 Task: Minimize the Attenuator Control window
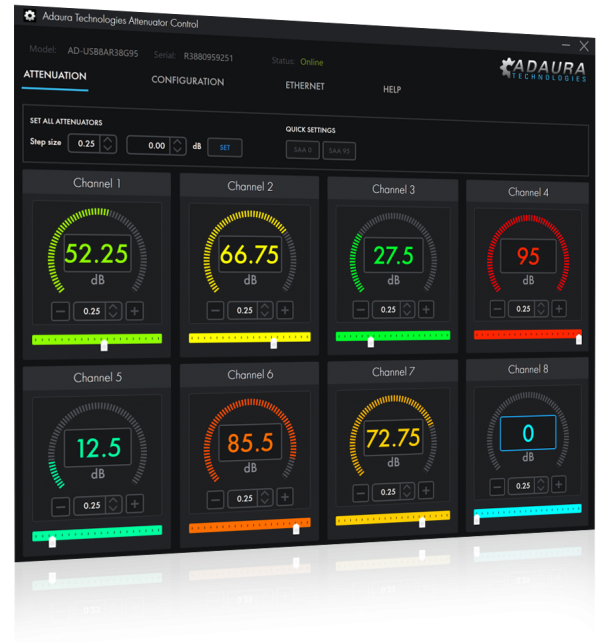pyautogui.click(x=566, y=45)
